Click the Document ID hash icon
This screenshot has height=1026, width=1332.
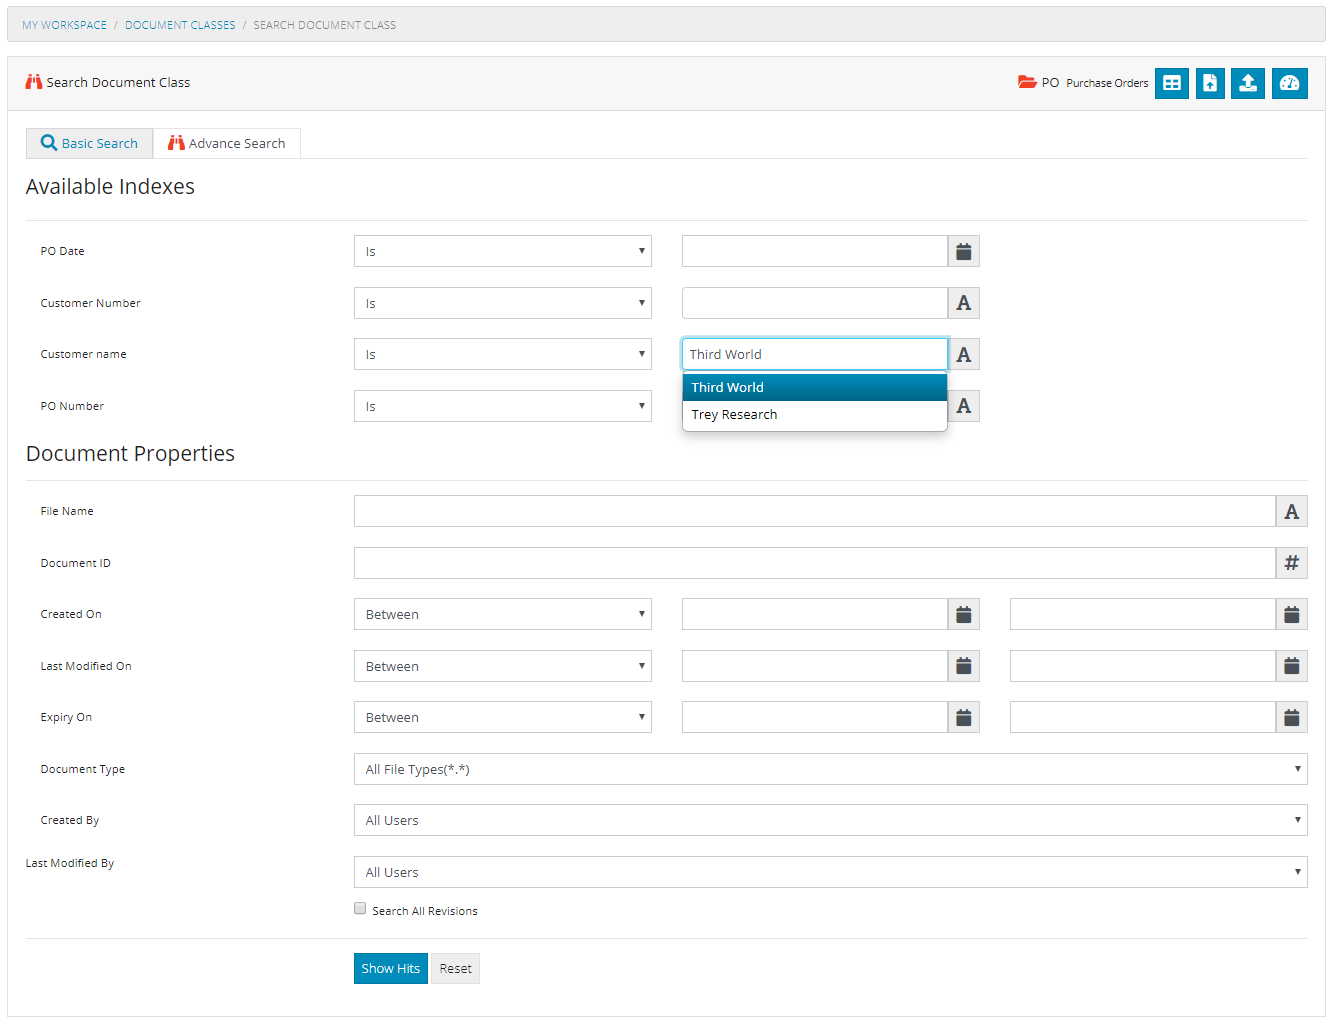[1291, 563]
